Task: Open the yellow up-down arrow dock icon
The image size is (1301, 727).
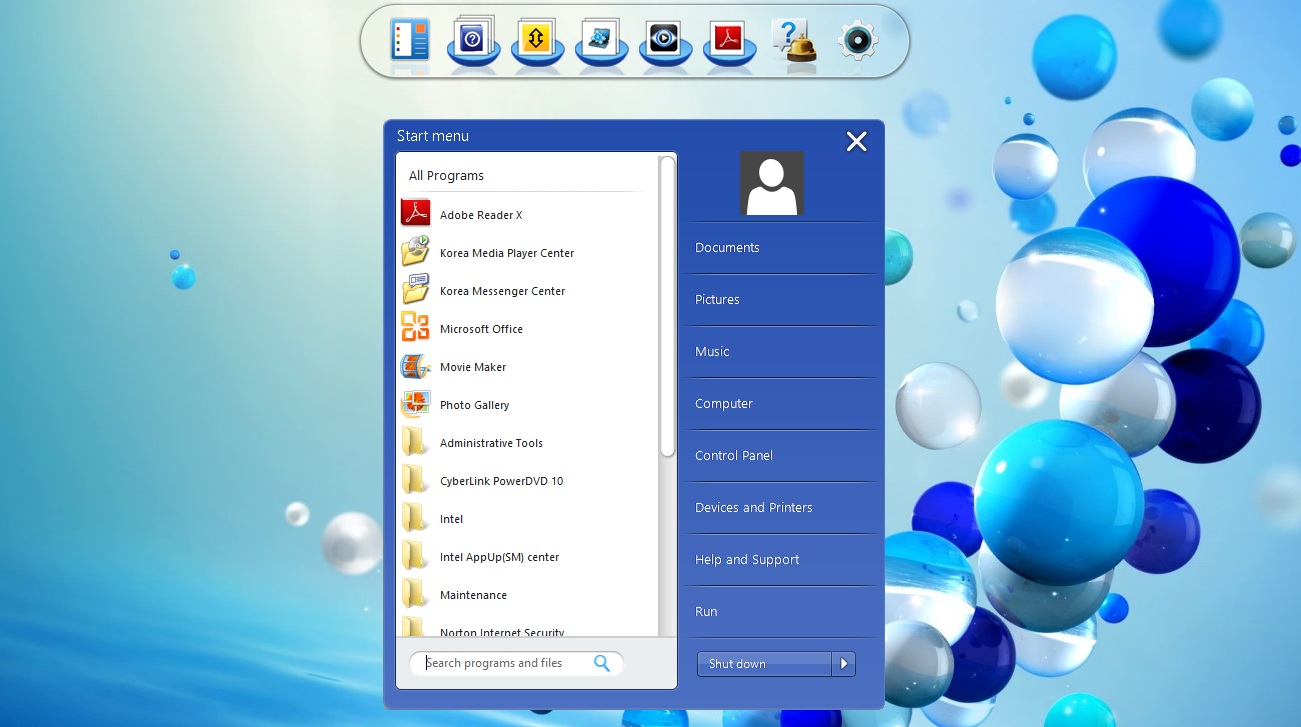Action: point(537,40)
